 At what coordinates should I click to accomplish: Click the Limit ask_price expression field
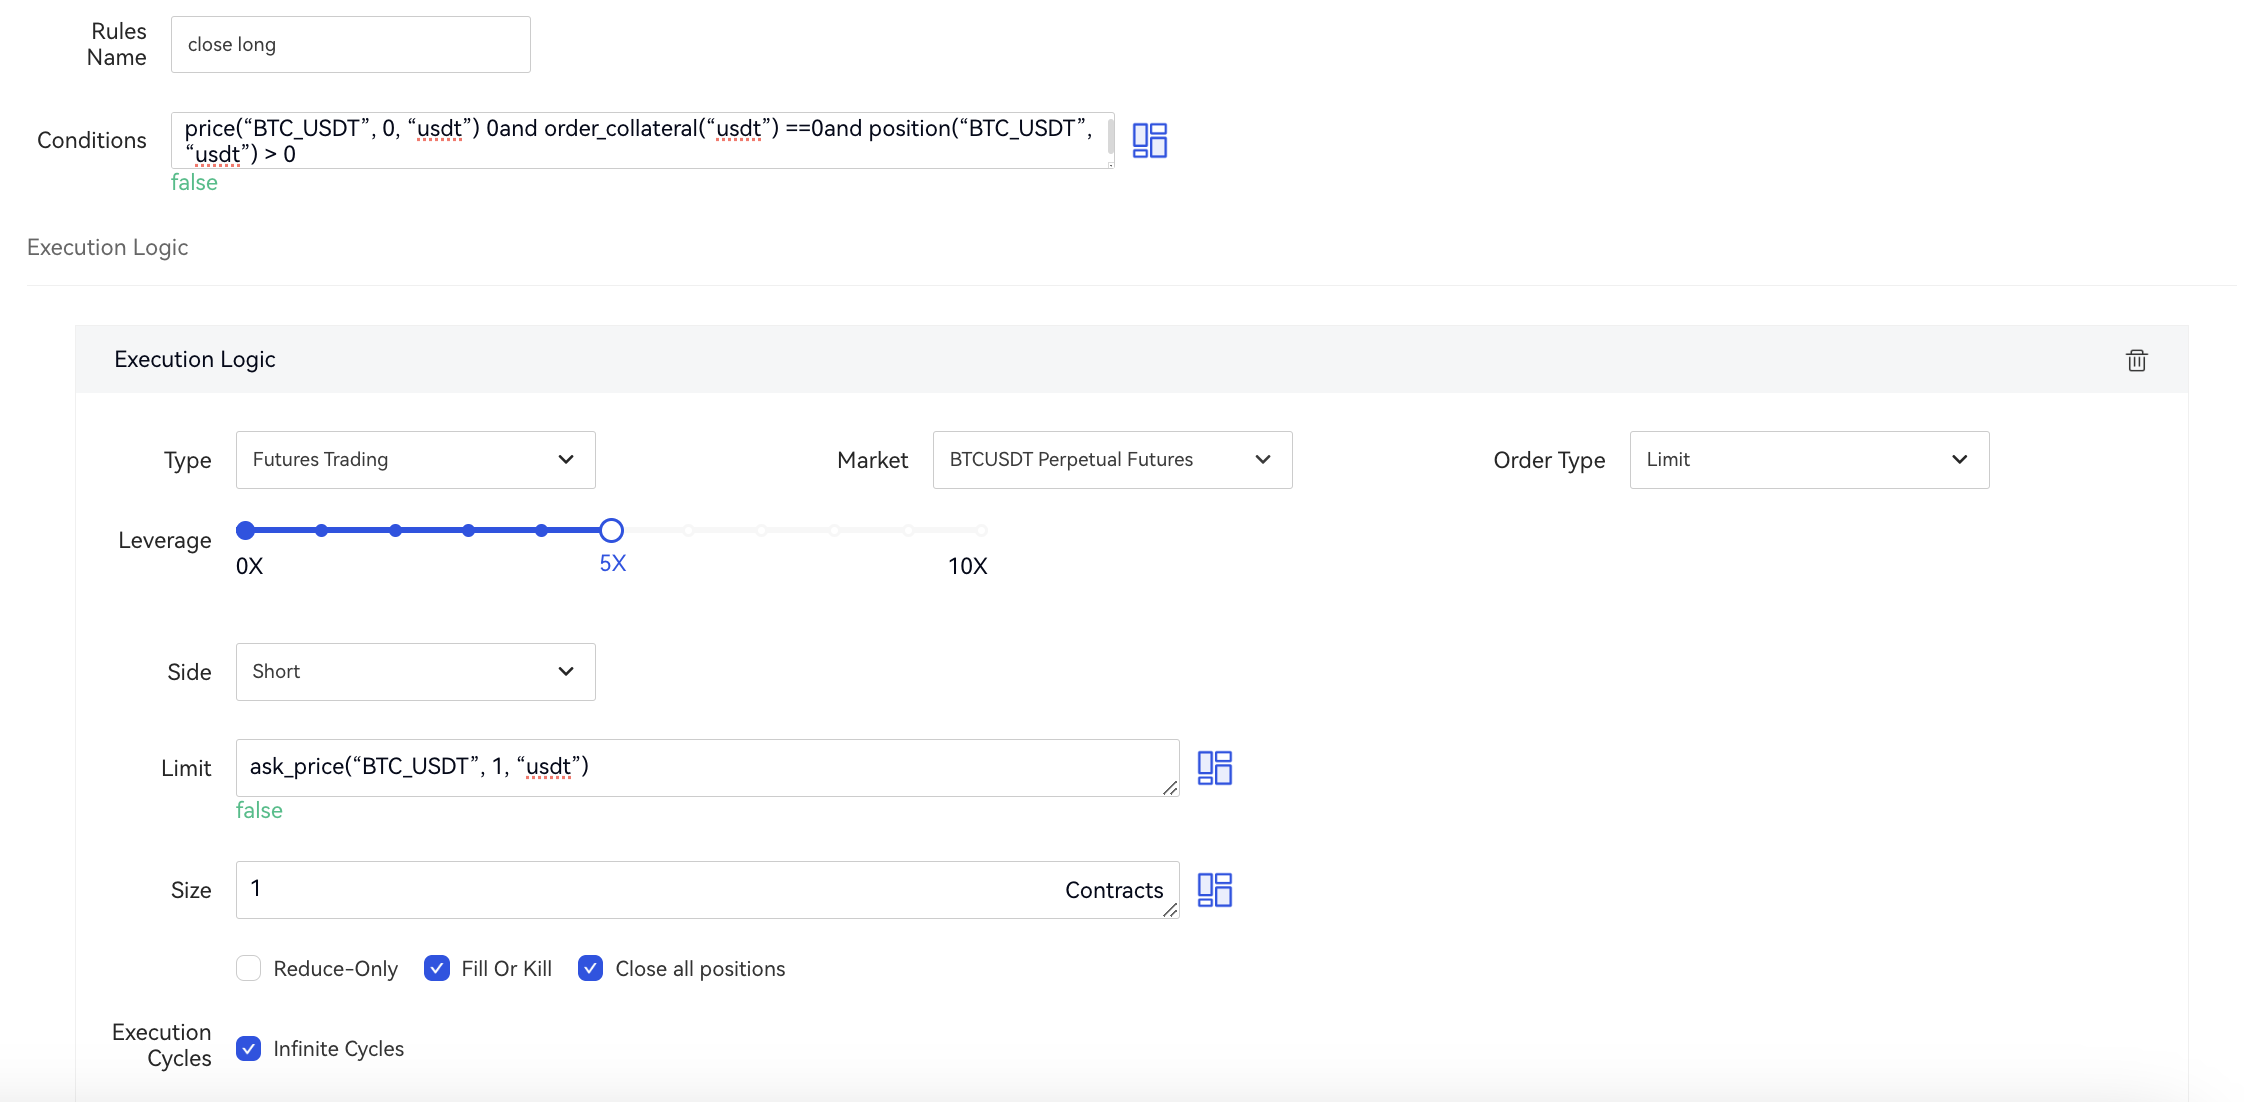coord(700,767)
